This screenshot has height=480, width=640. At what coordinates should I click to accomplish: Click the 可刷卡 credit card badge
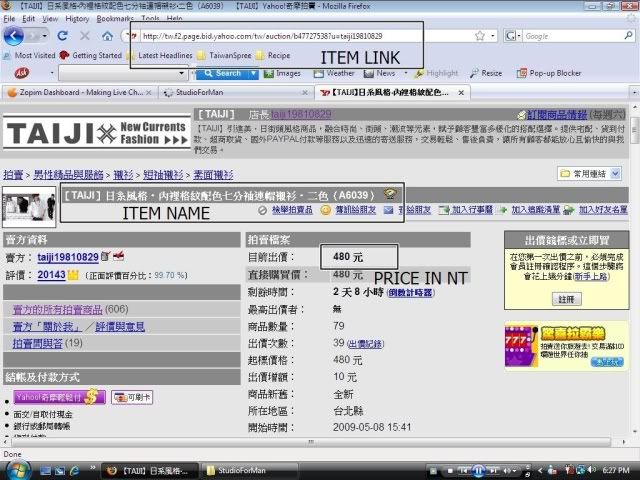point(132,397)
